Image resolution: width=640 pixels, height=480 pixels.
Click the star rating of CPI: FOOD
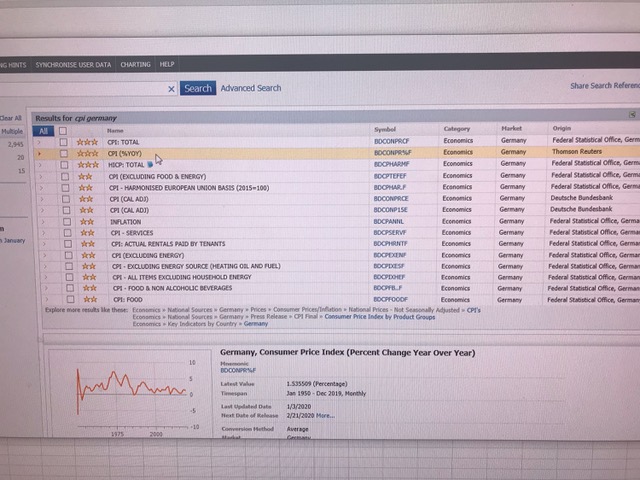point(87,299)
